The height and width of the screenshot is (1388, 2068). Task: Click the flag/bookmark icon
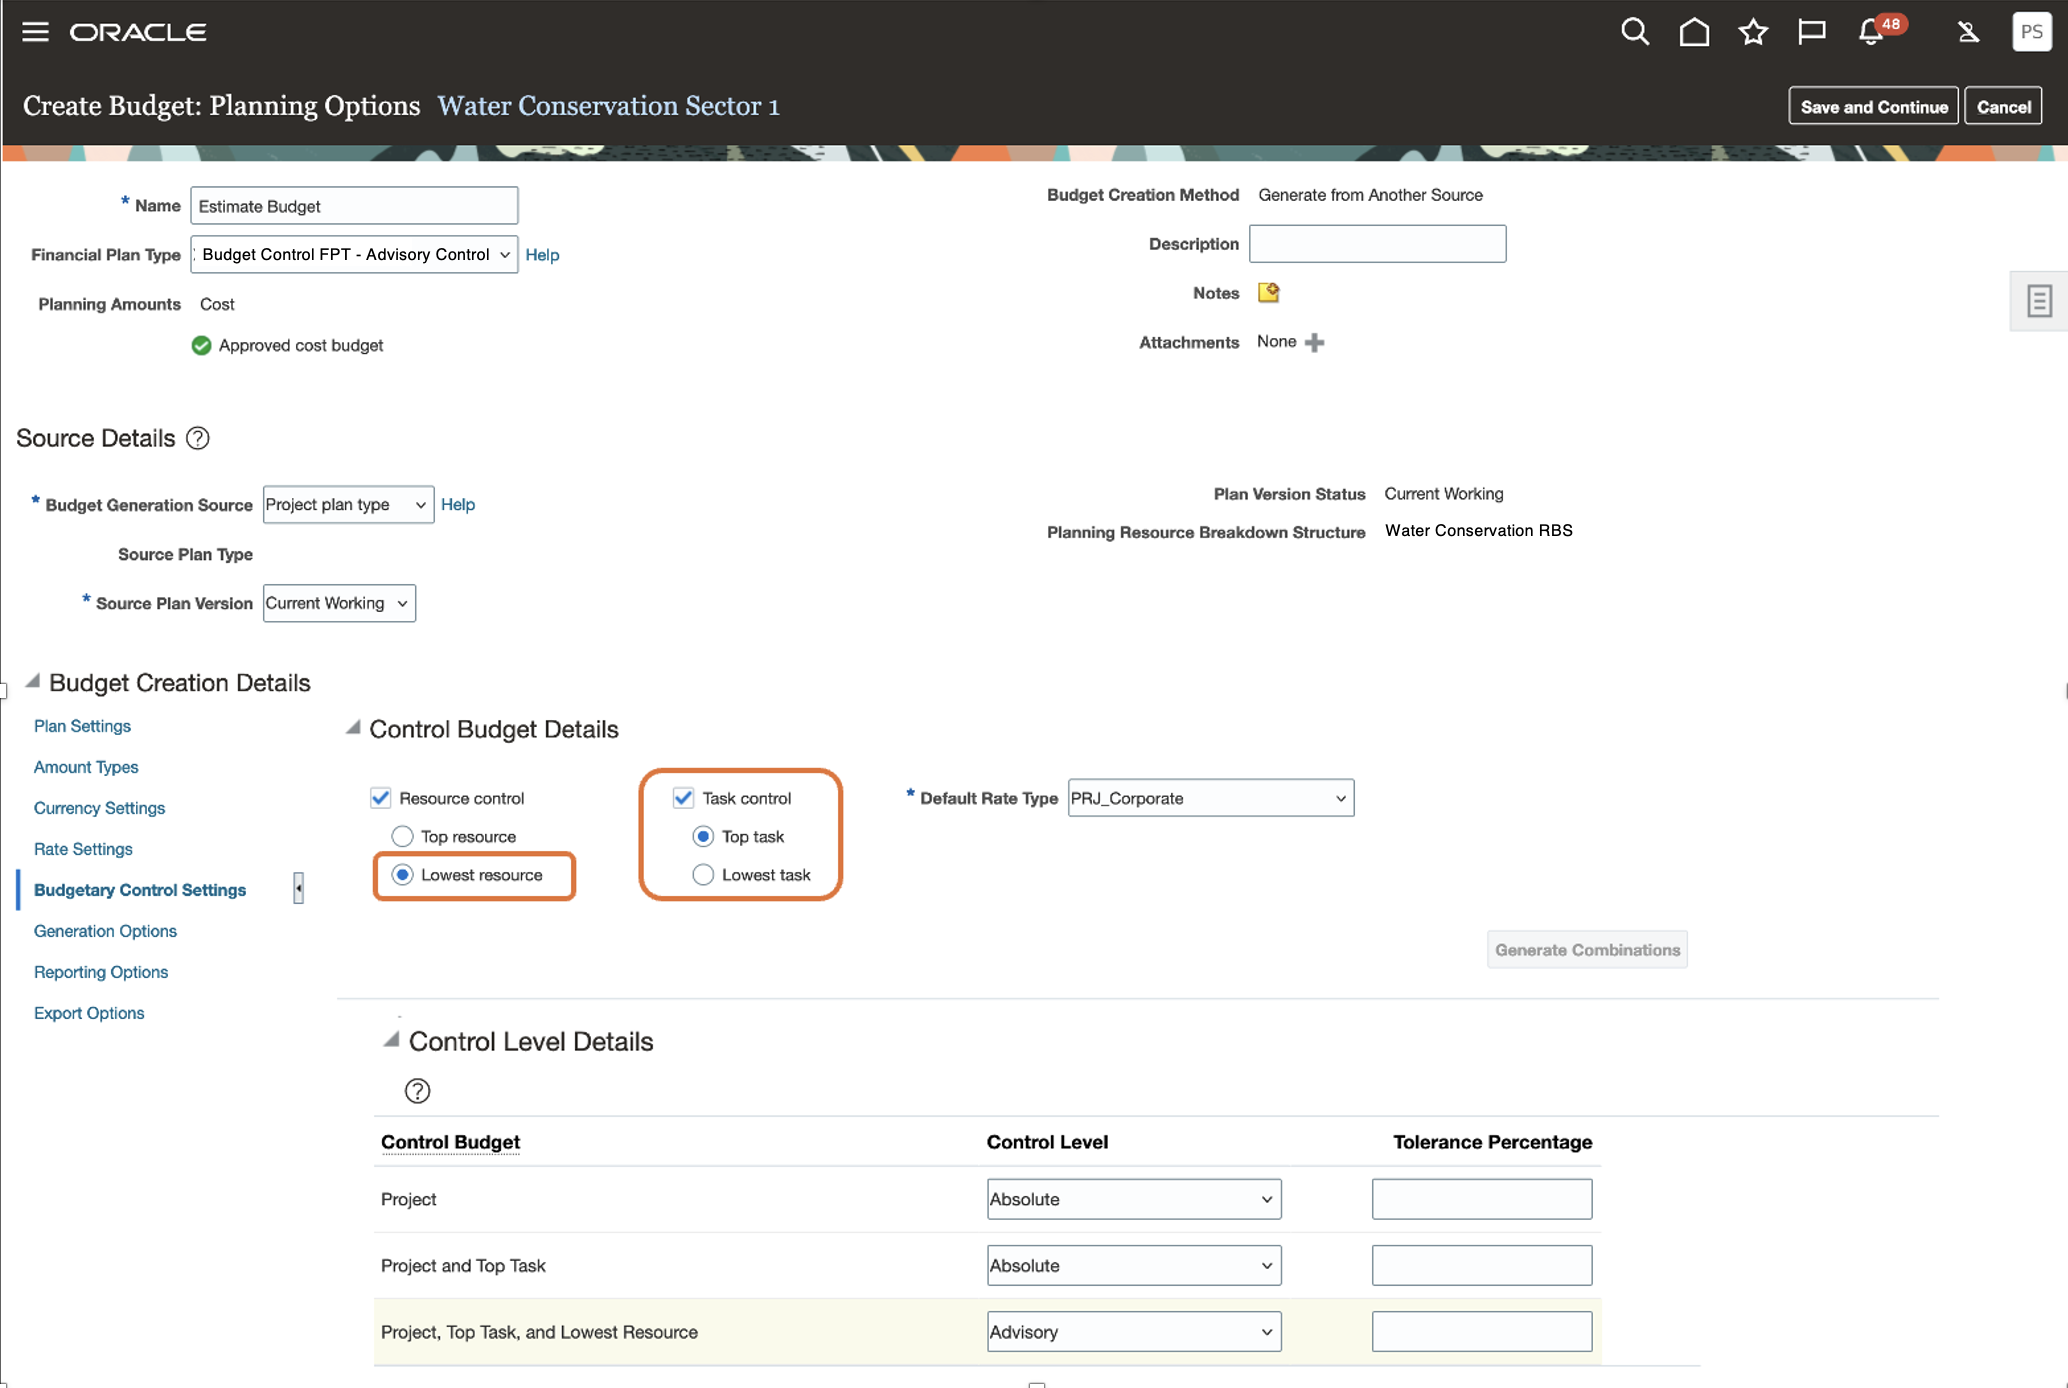1809,31
